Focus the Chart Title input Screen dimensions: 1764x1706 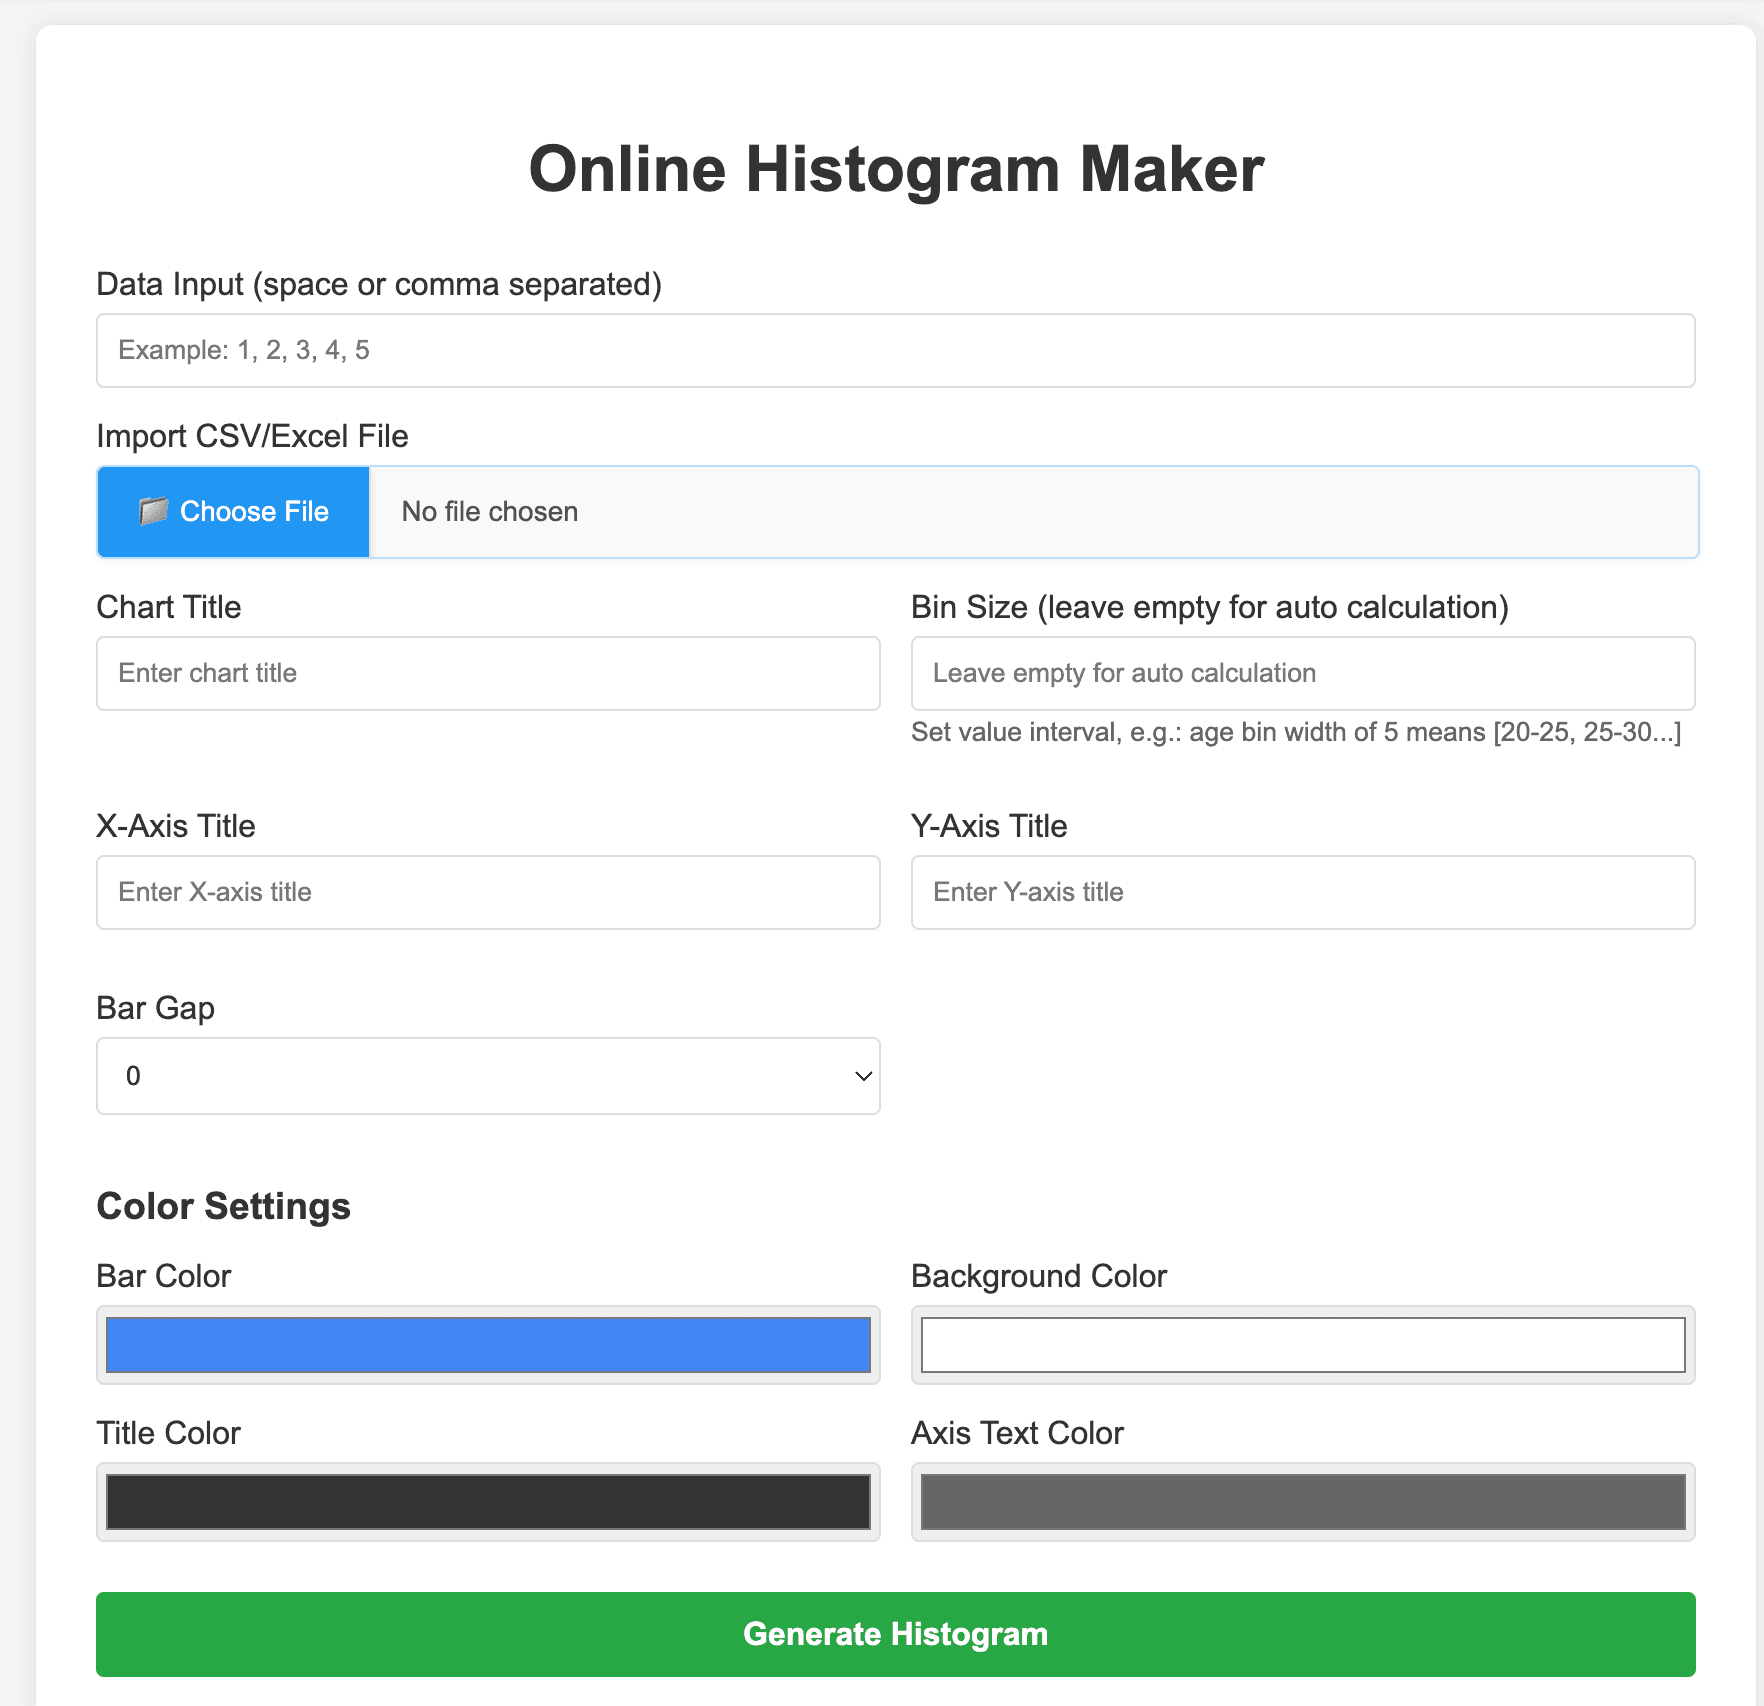[488, 673]
